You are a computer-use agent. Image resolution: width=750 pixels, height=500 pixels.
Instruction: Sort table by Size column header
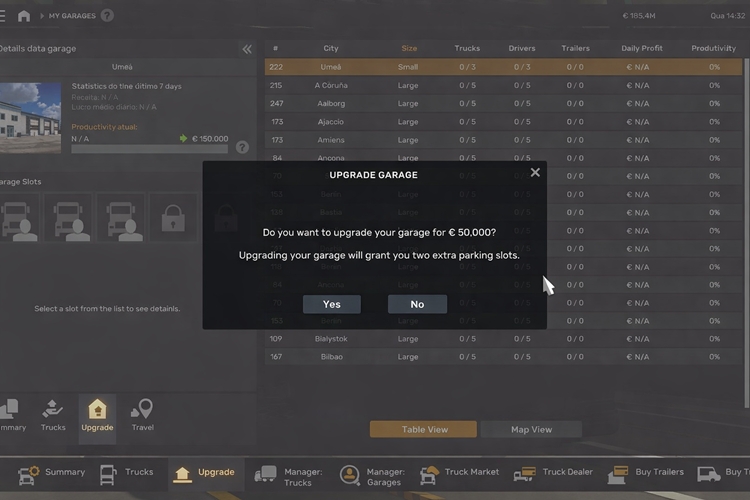coord(409,48)
